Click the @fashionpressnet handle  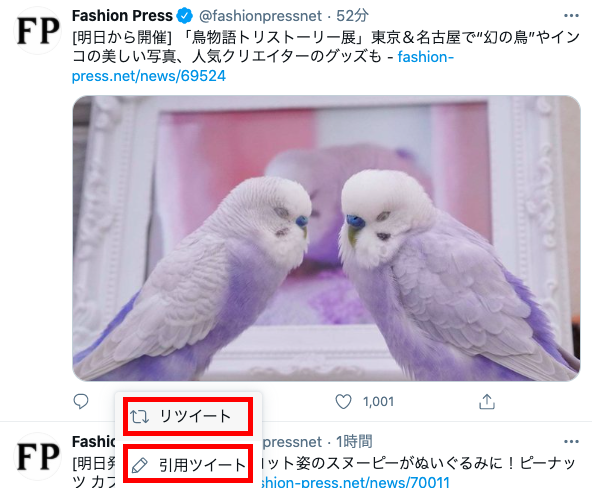coord(261,16)
